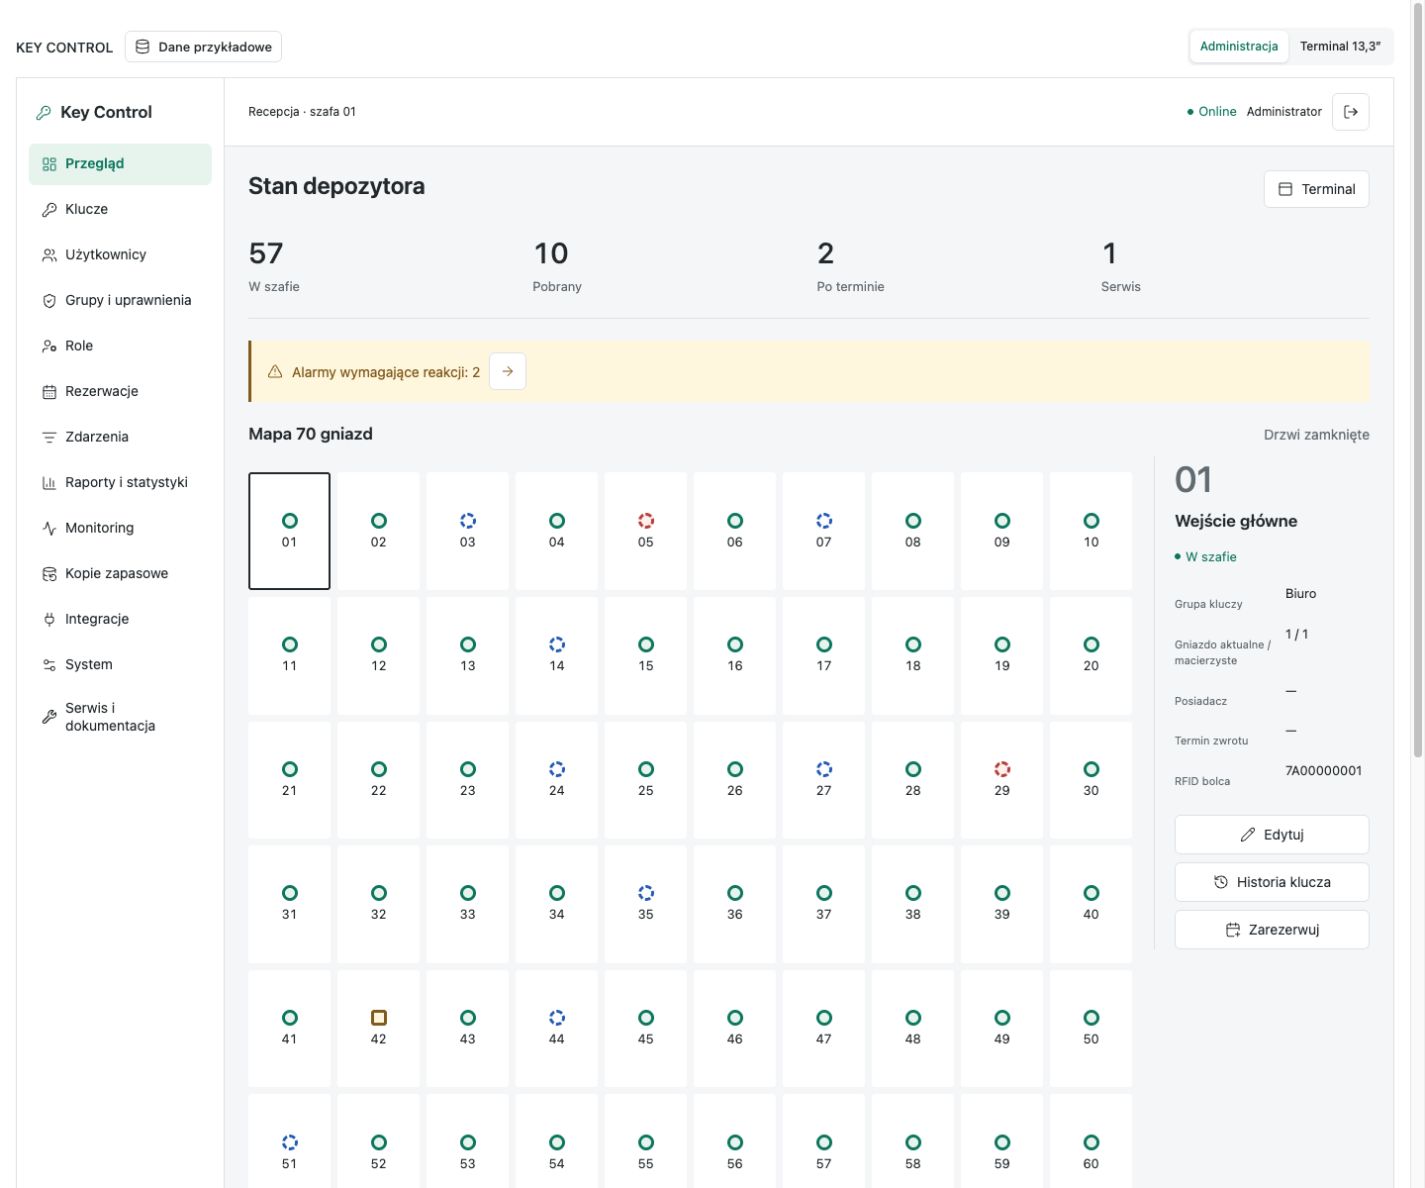Select slot 42 with the square service icon
This screenshot has width=1425, height=1188.
point(378,1028)
